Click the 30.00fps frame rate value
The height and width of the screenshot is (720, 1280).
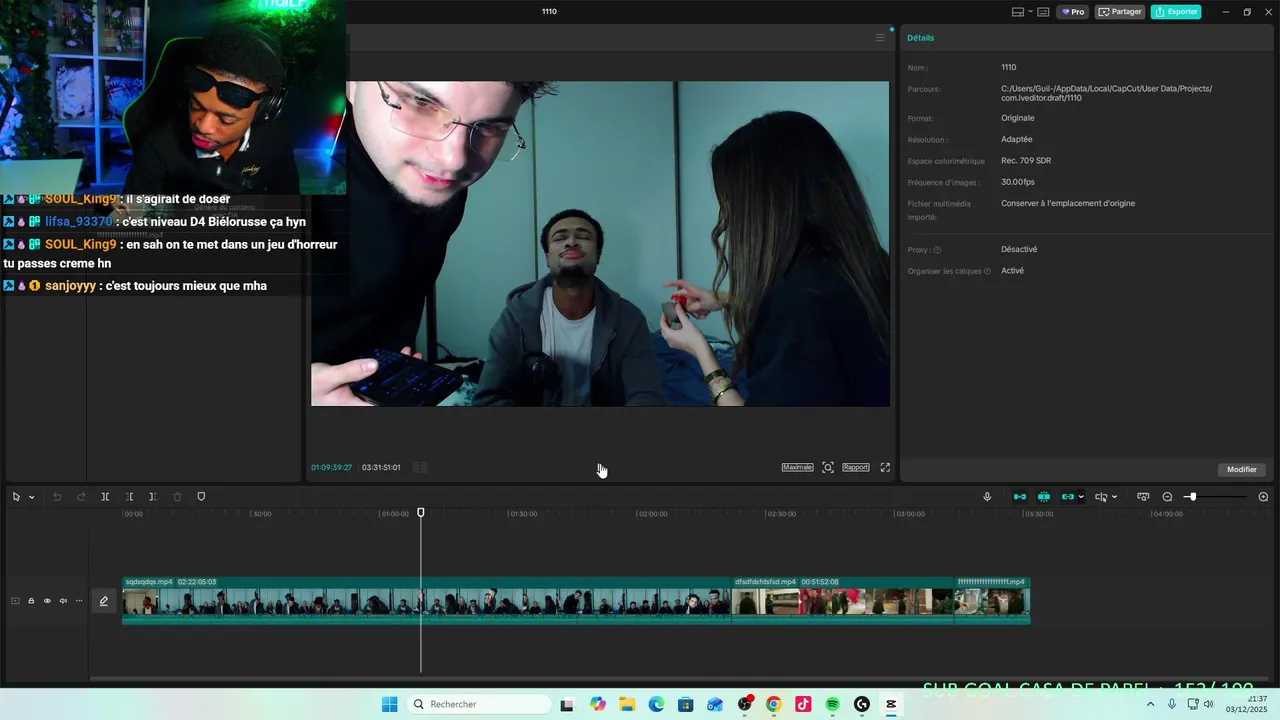click(1018, 182)
